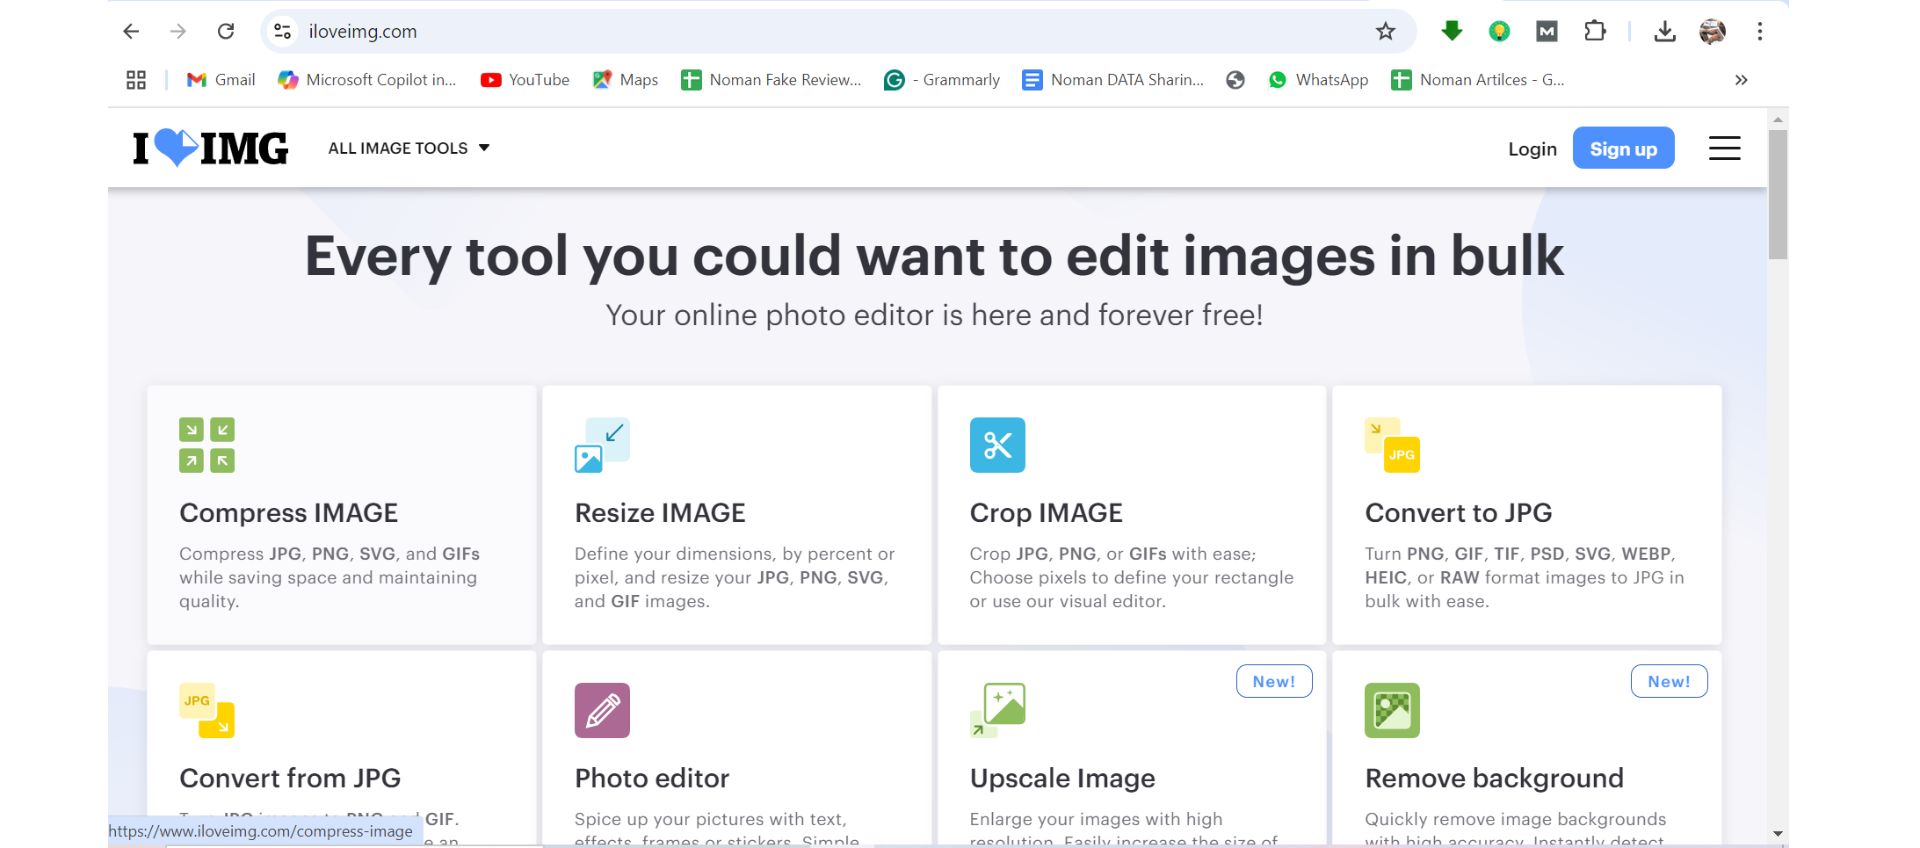Viewport: 1920px width, 848px height.
Task: Click the Convert to JPG icon
Action: coord(1392,445)
